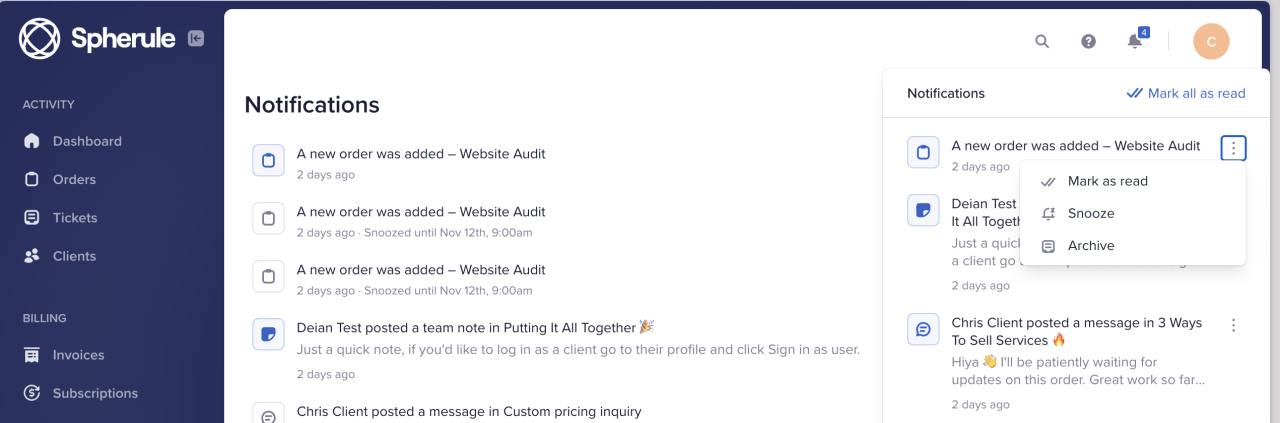Viewport: 1280px width, 423px height.
Task: Open the user avatar with letter C
Action: pyautogui.click(x=1211, y=41)
